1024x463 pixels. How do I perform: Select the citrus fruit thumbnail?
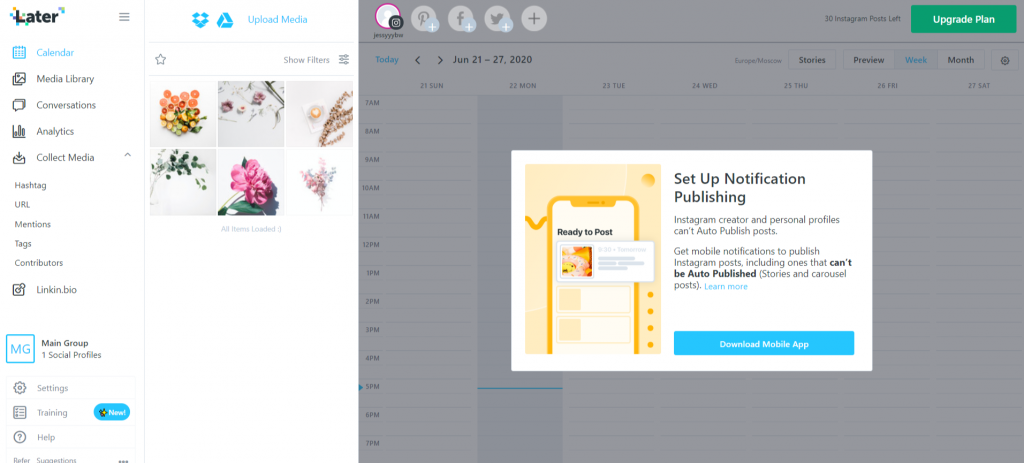(183, 114)
